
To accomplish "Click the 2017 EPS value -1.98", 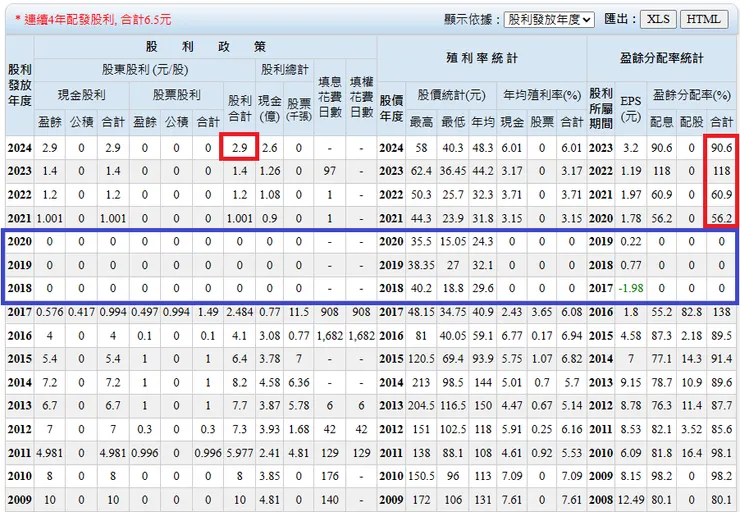I will (631, 288).
